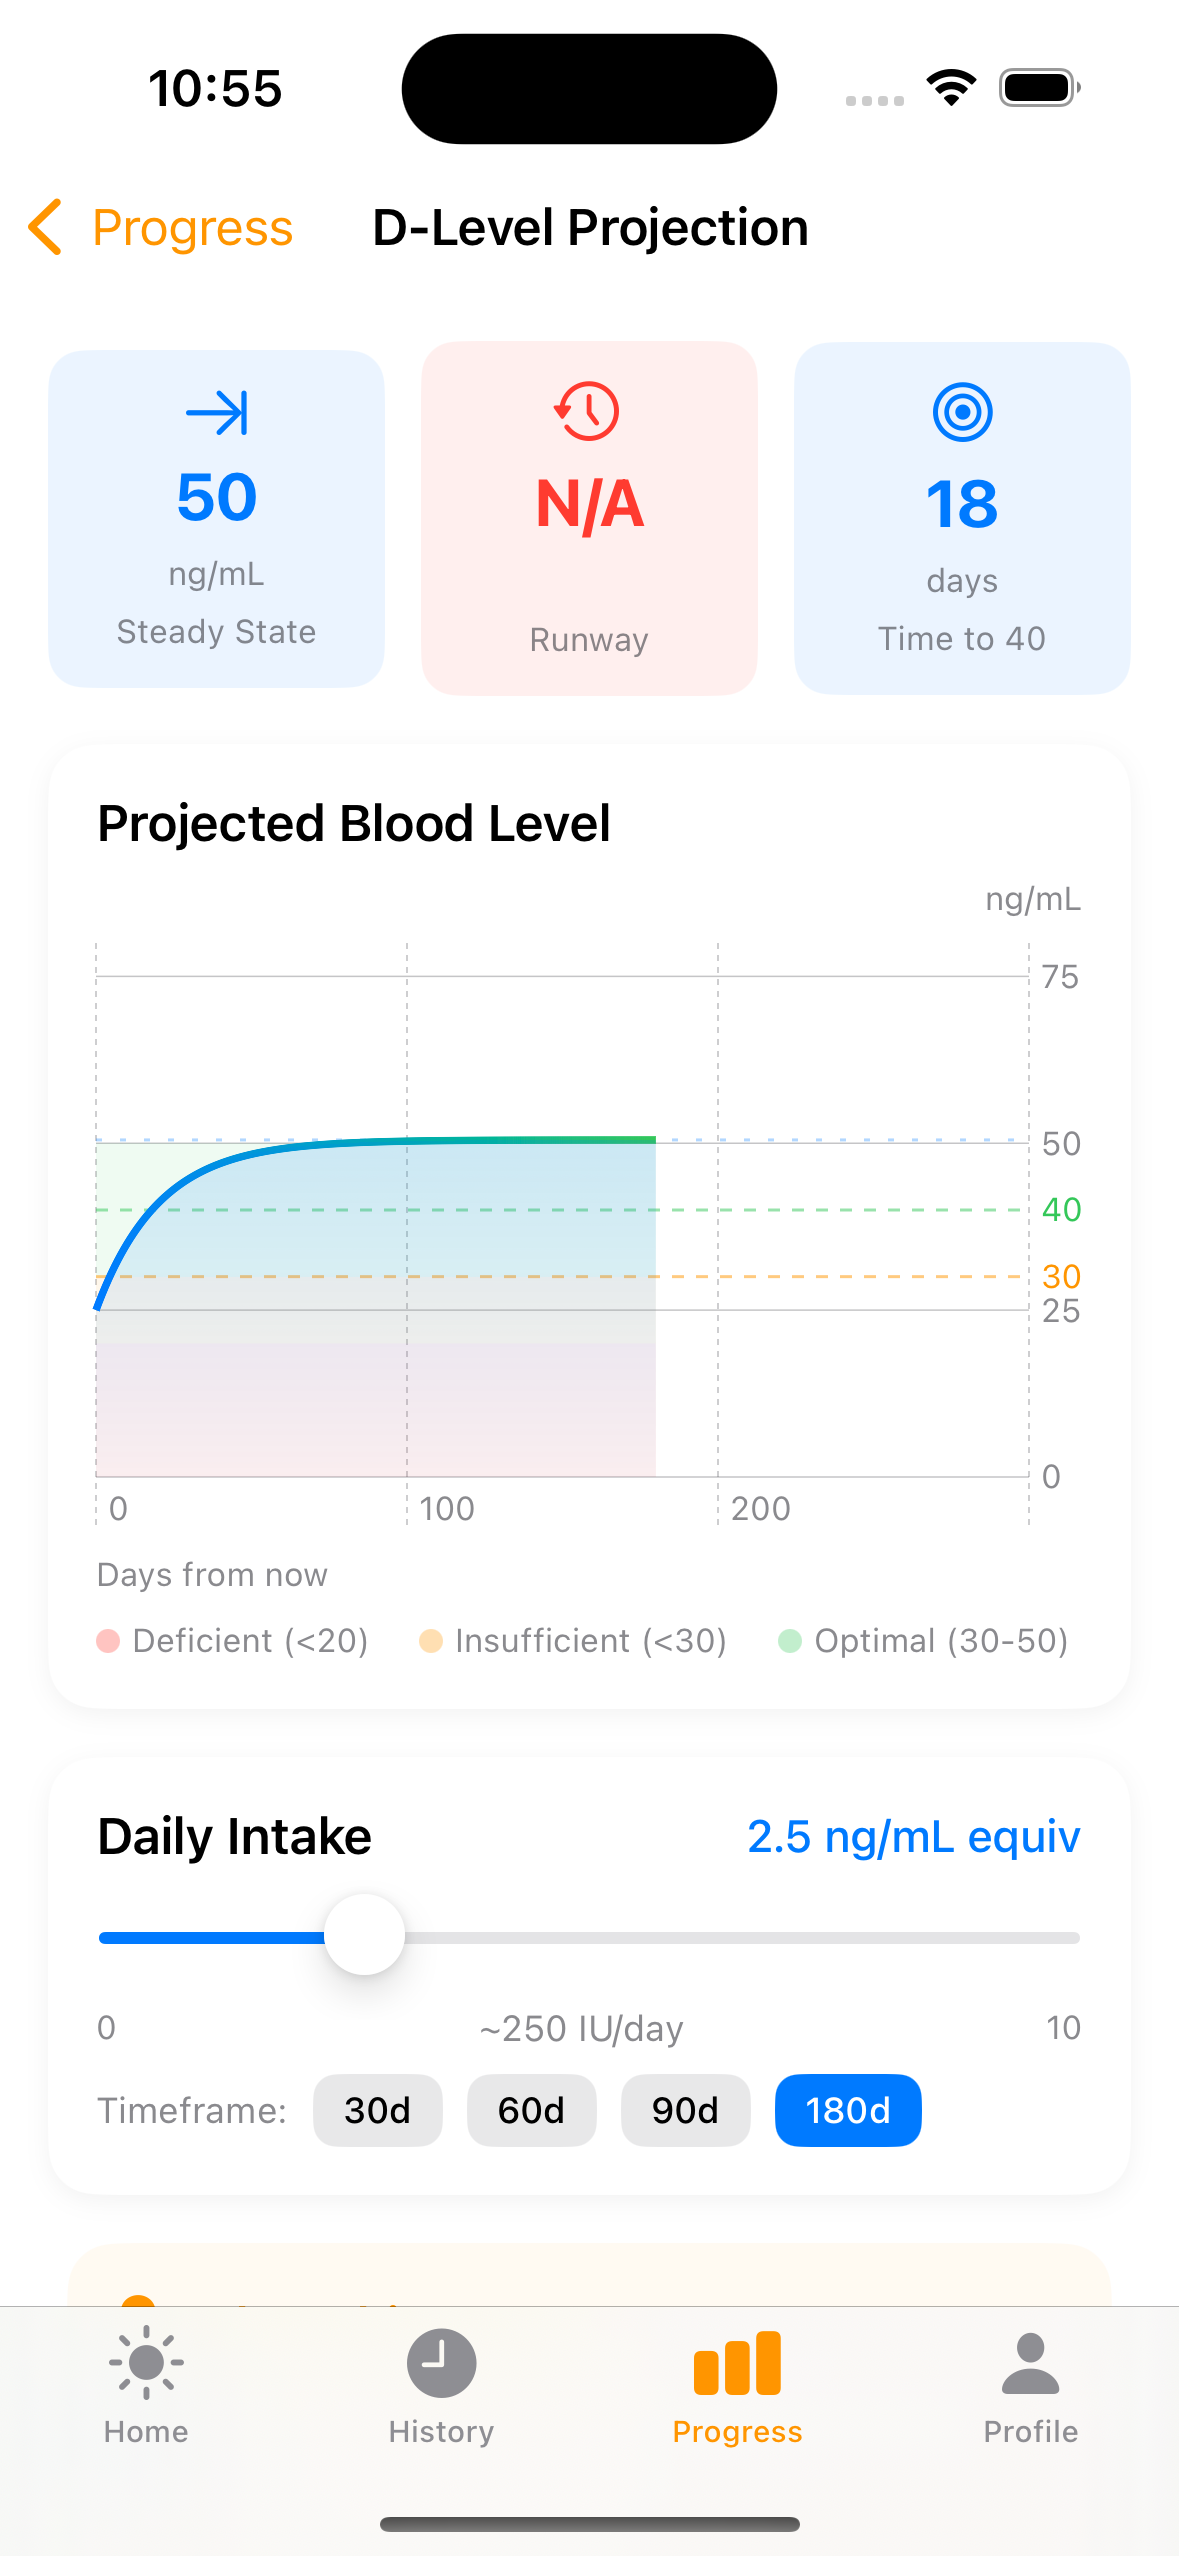
Task: Select the 60d timeframe option
Action: [531, 2110]
